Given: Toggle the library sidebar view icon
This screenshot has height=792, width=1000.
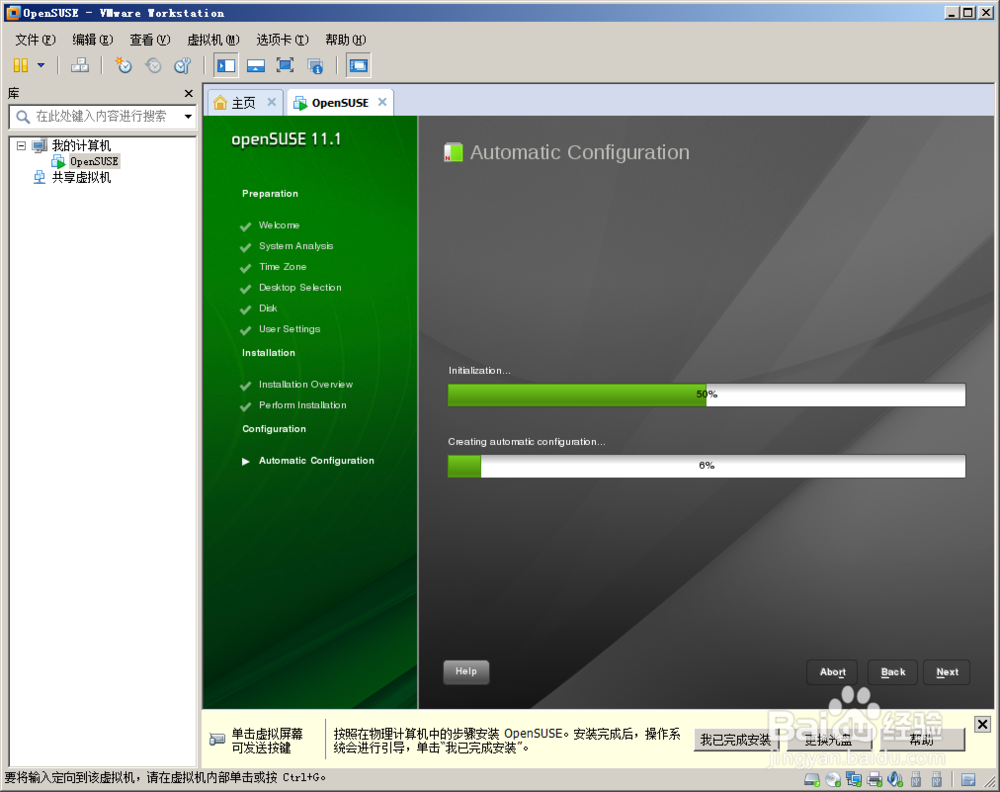Looking at the screenshot, I should pos(226,65).
